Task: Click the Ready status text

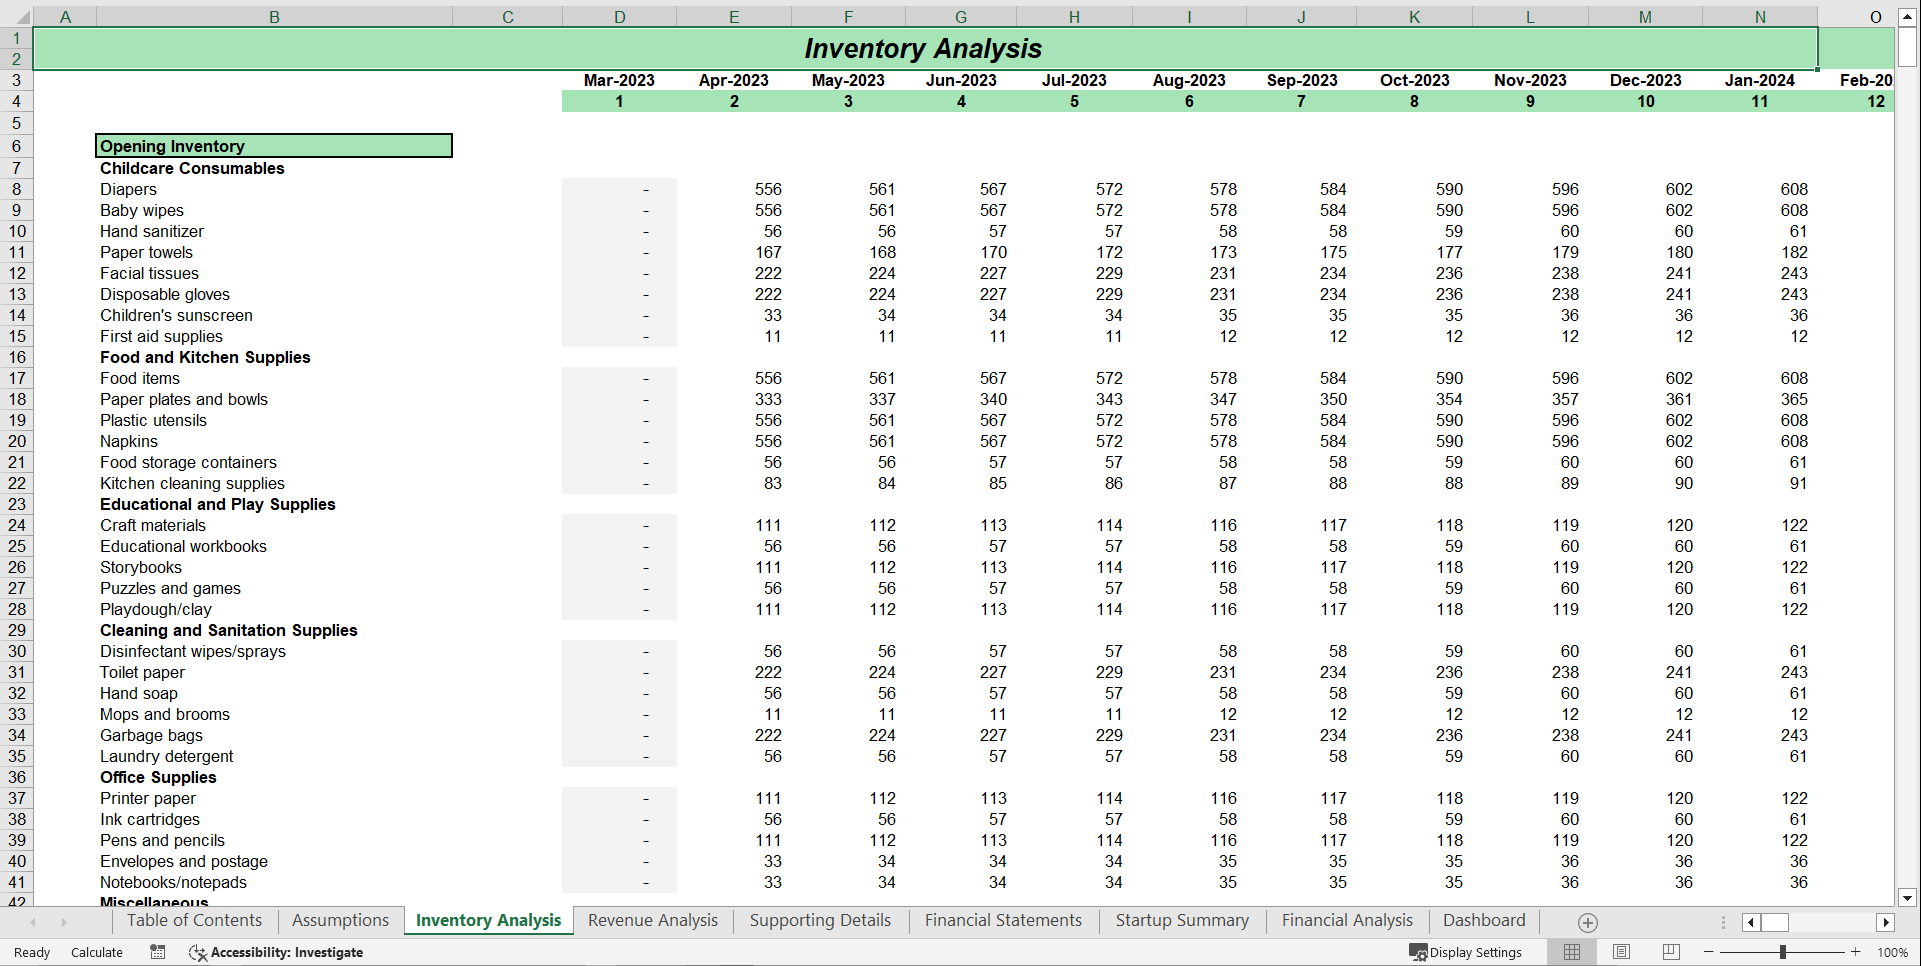Action: coord(32,952)
